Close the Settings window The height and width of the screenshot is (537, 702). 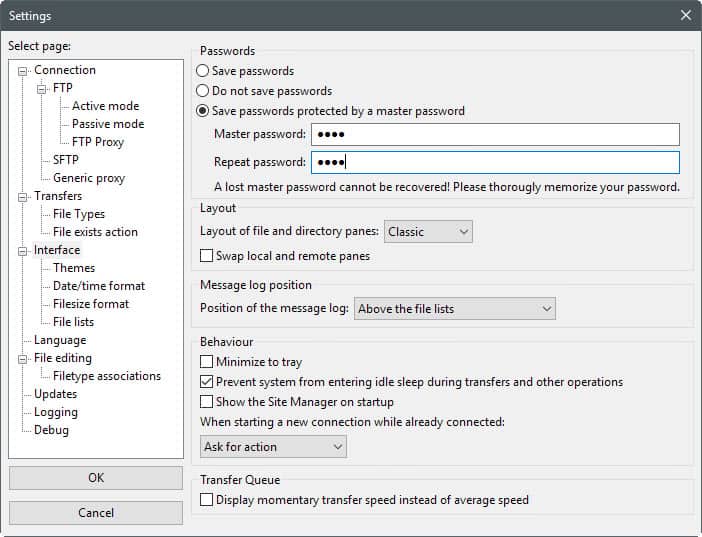coord(685,15)
